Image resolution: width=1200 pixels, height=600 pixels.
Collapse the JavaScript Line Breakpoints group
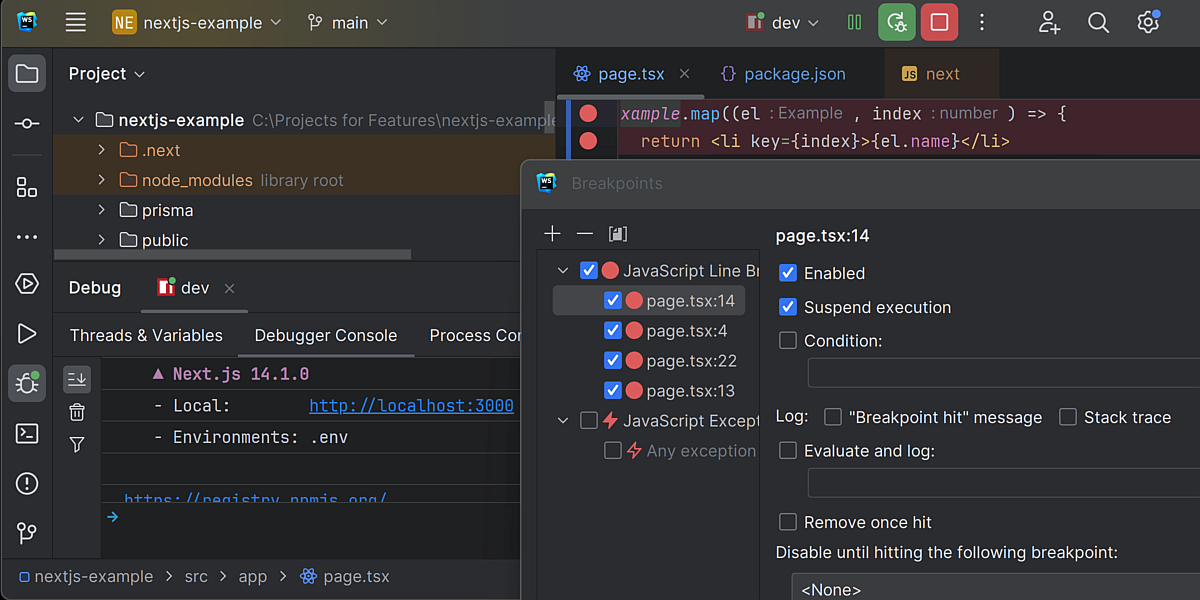(562, 270)
